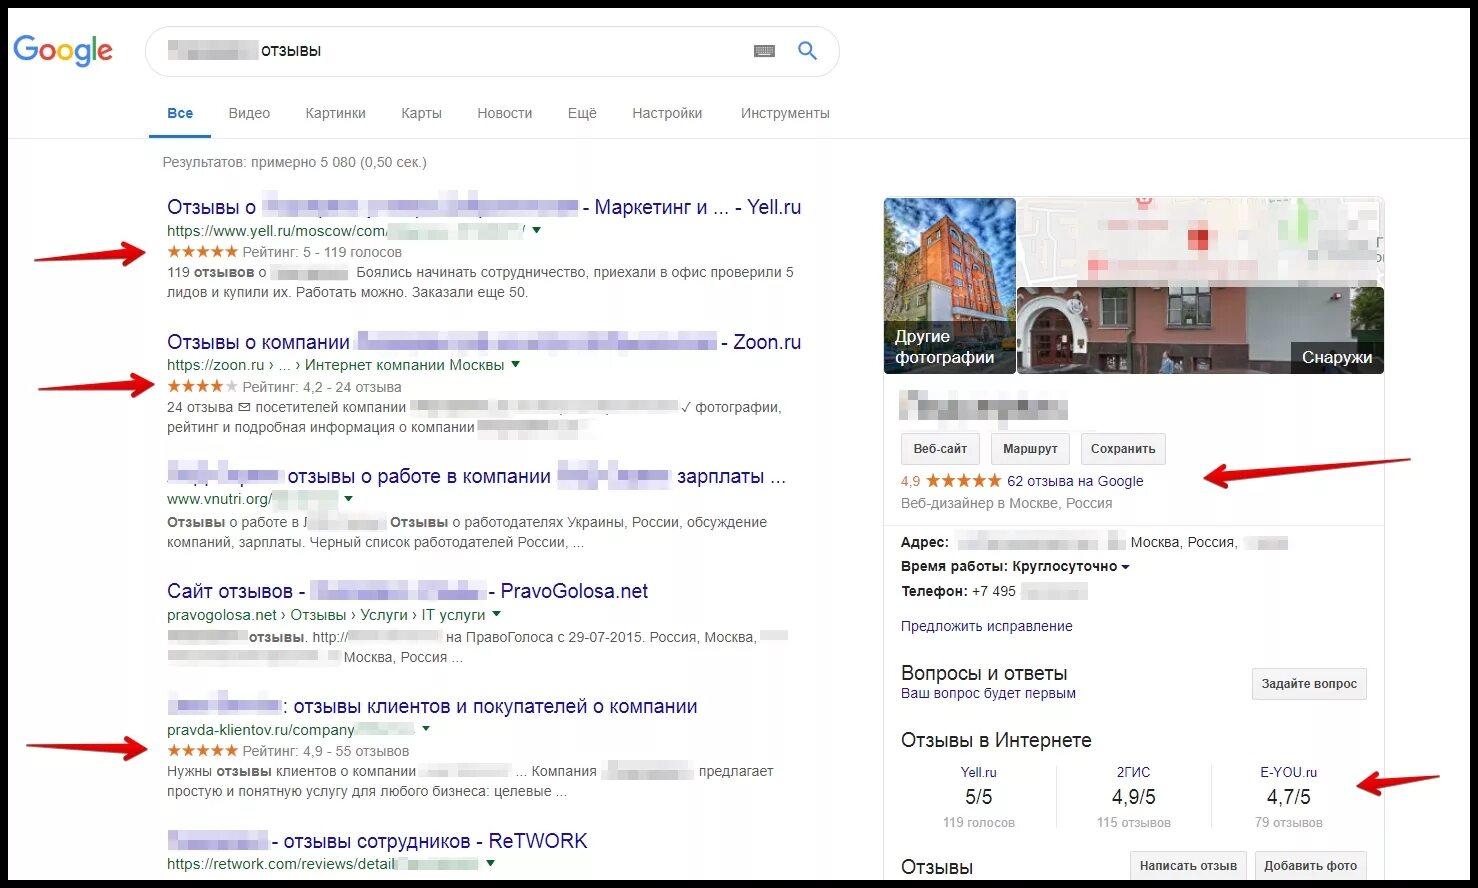1478x888 pixels.
Task: Click the Написать отзыв button
Action: 1188,866
